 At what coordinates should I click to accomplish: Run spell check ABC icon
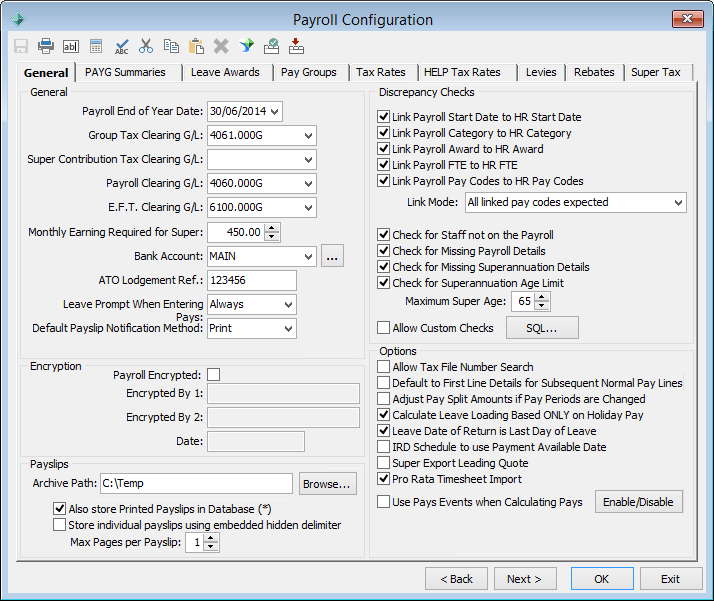(121, 46)
